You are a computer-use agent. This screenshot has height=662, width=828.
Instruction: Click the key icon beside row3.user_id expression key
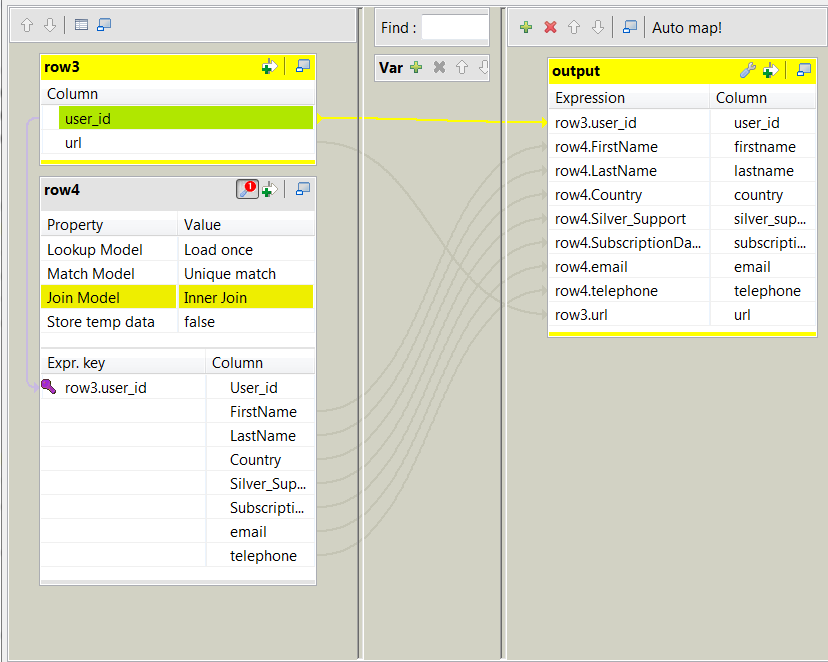point(47,386)
